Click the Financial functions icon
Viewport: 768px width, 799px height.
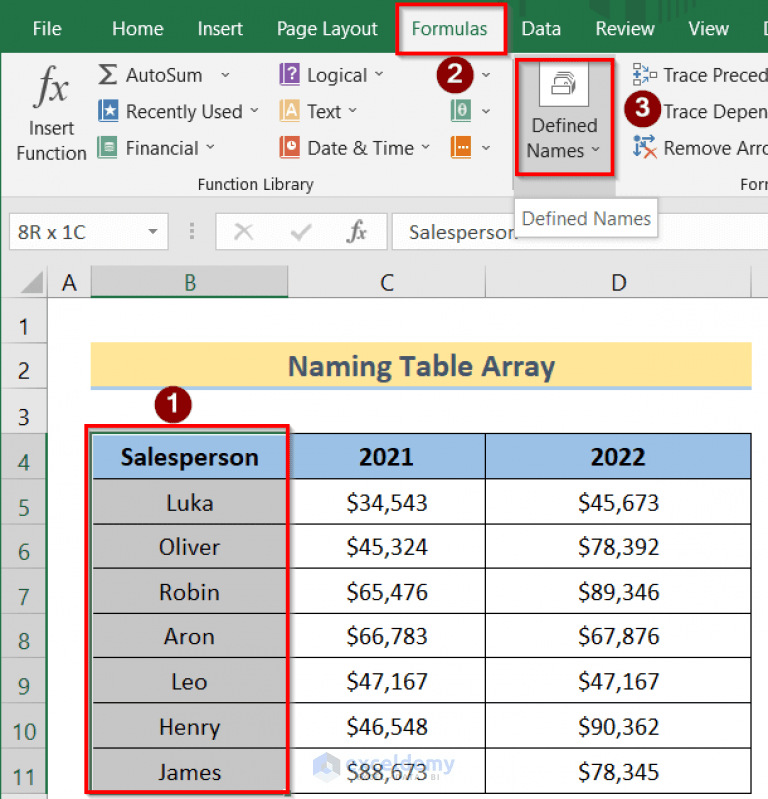coord(108,148)
